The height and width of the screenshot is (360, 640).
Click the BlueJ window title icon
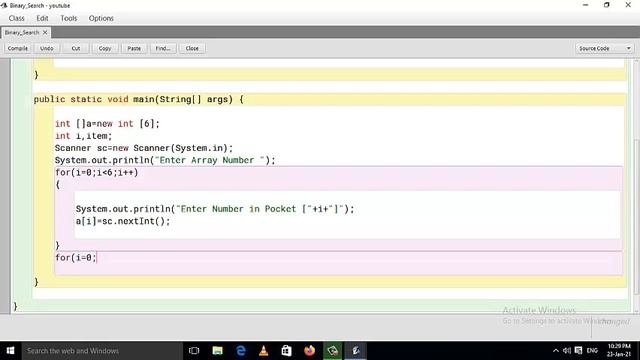click(x=4, y=5)
